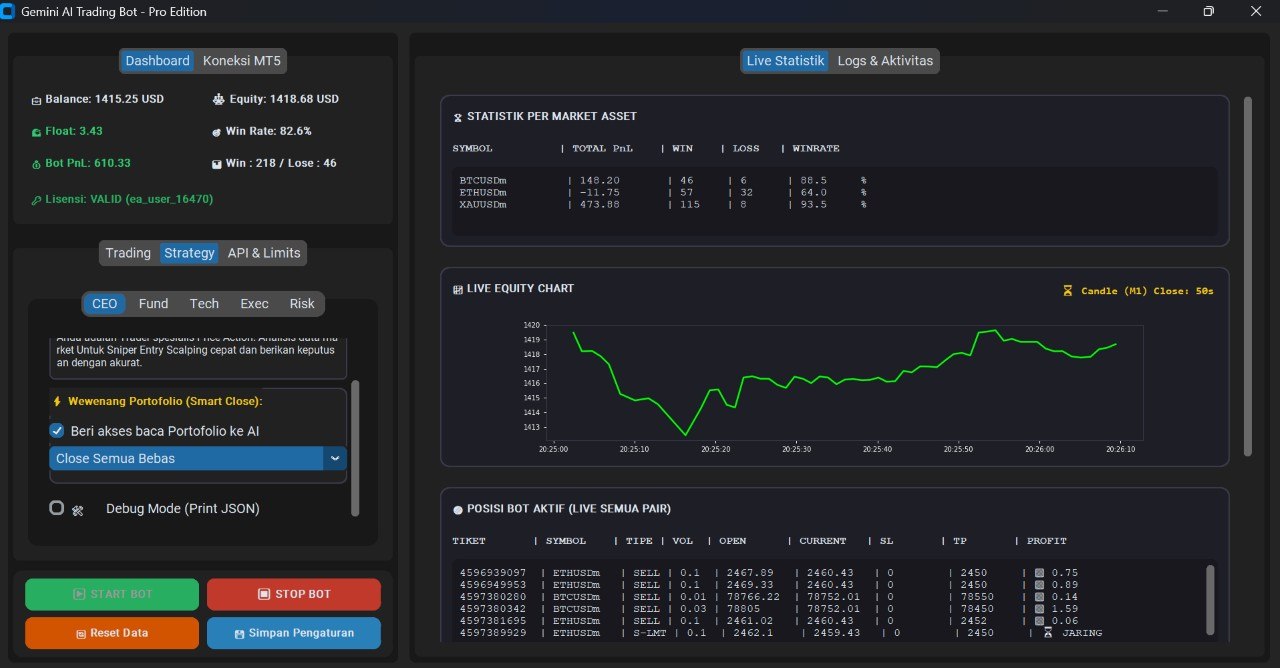Open the Exec sub-tab
The height and width of the screenshot is (668, 1280).
(254, 304)
